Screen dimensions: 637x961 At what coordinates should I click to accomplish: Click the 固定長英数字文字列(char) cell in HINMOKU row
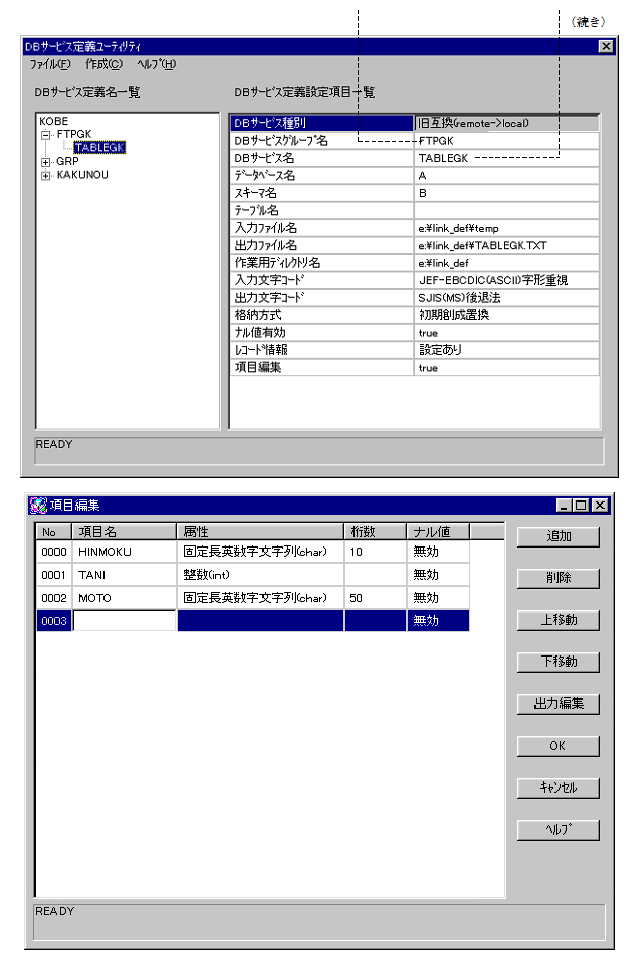(261, 552)
